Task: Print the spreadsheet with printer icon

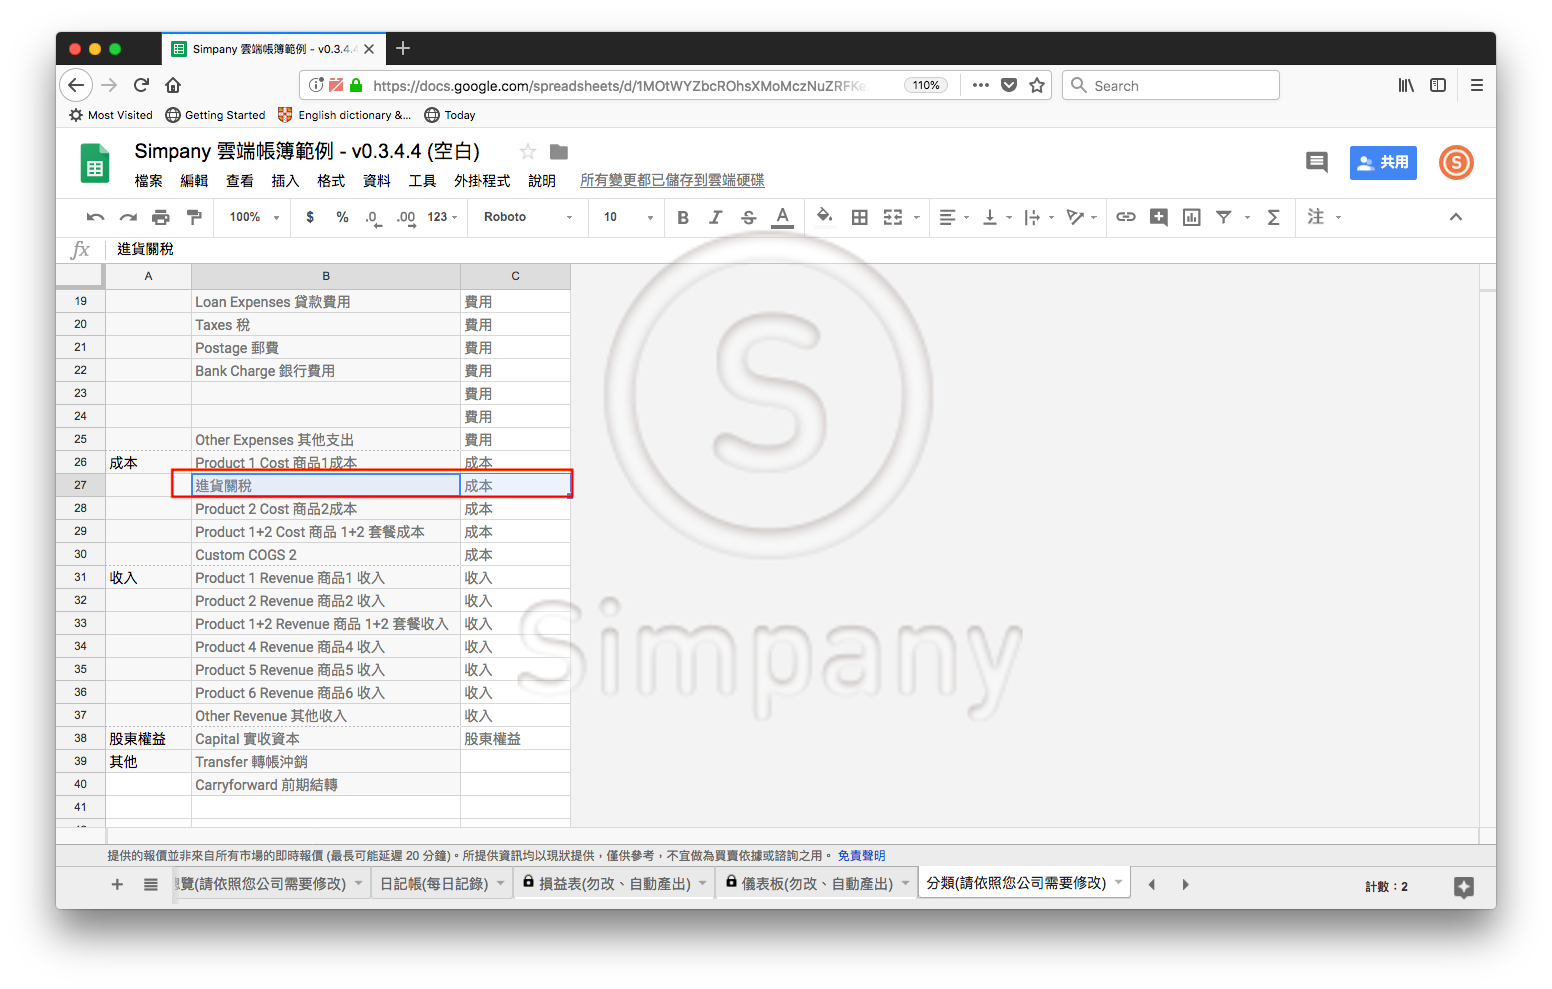Action: click(x=161, y=217)
